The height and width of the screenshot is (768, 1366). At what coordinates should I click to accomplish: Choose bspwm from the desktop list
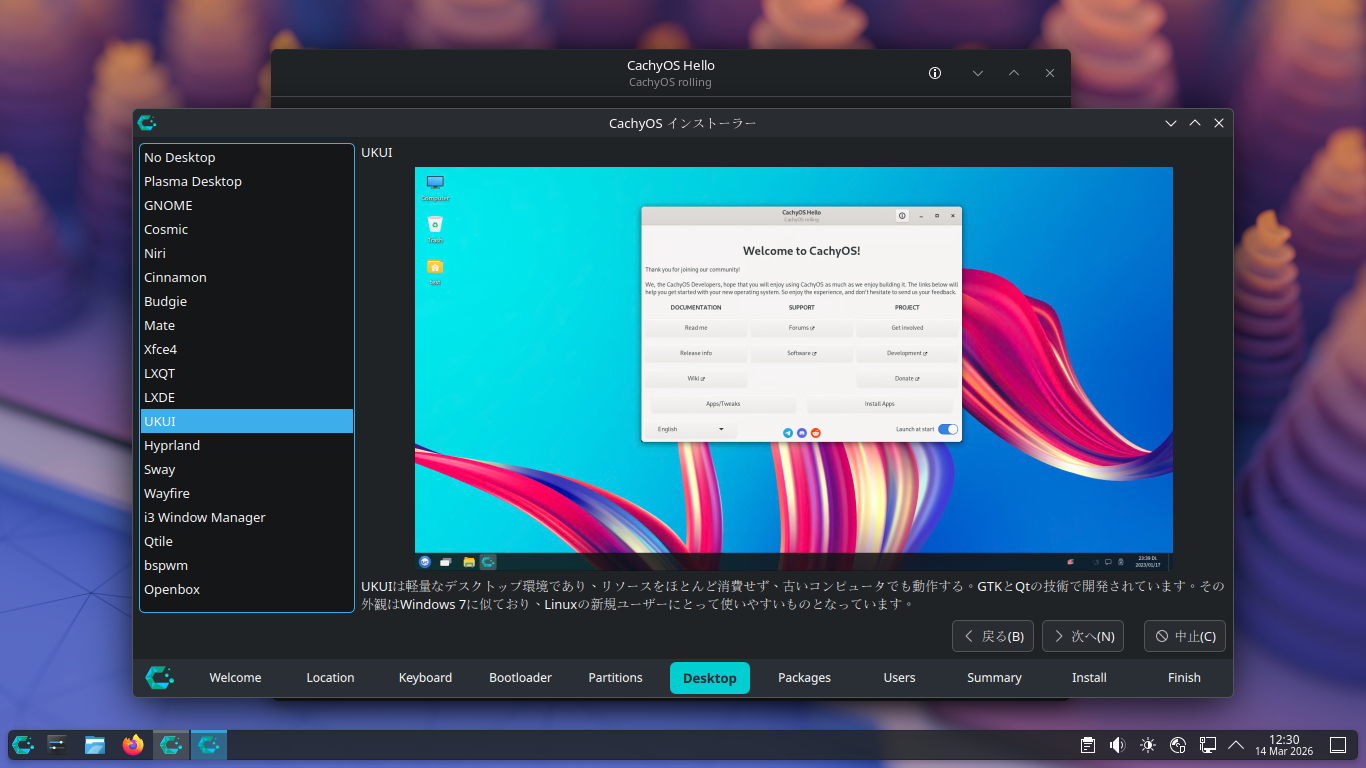(247, 565)
